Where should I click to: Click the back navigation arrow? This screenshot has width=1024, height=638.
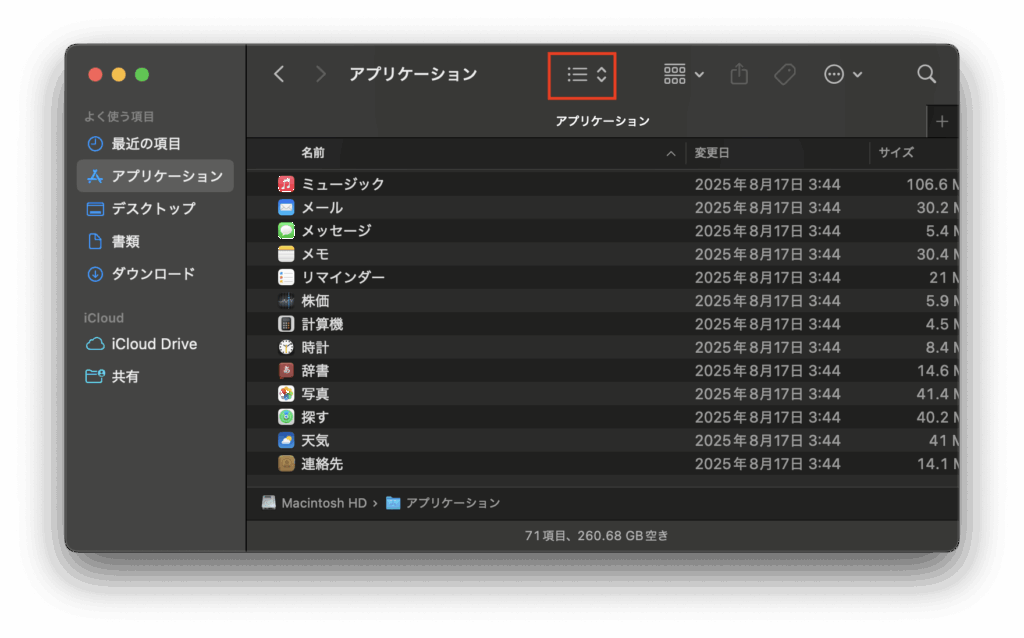pyautogui.click(x=279, y=74)
